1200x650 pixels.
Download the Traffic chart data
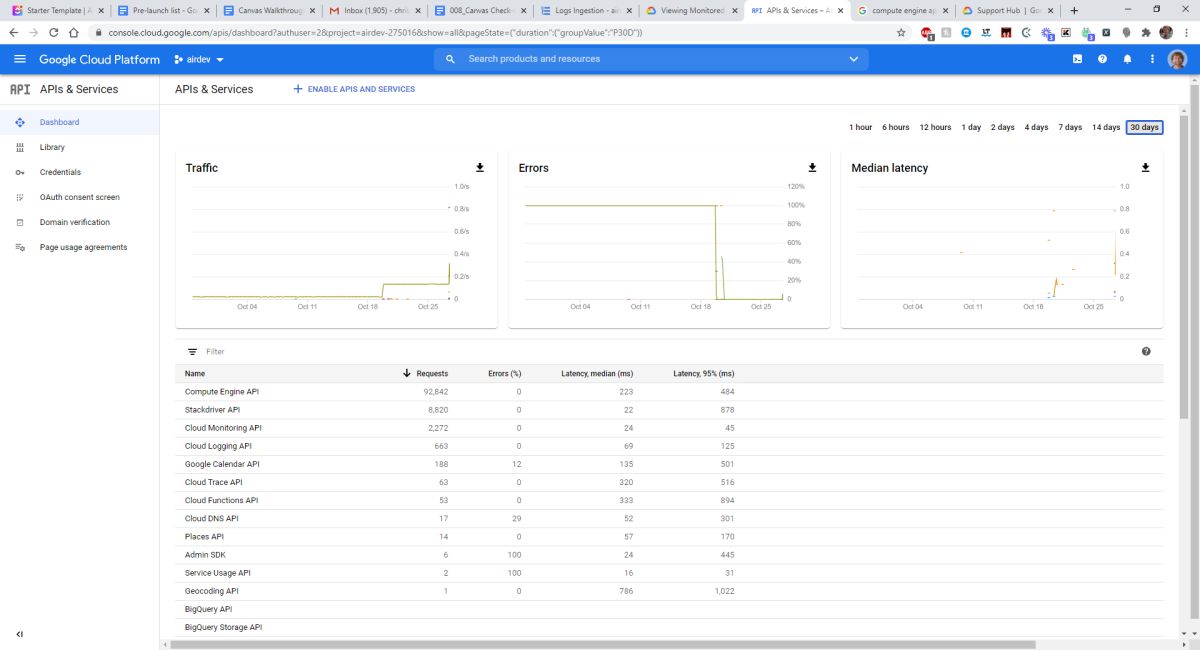[479, 168]
